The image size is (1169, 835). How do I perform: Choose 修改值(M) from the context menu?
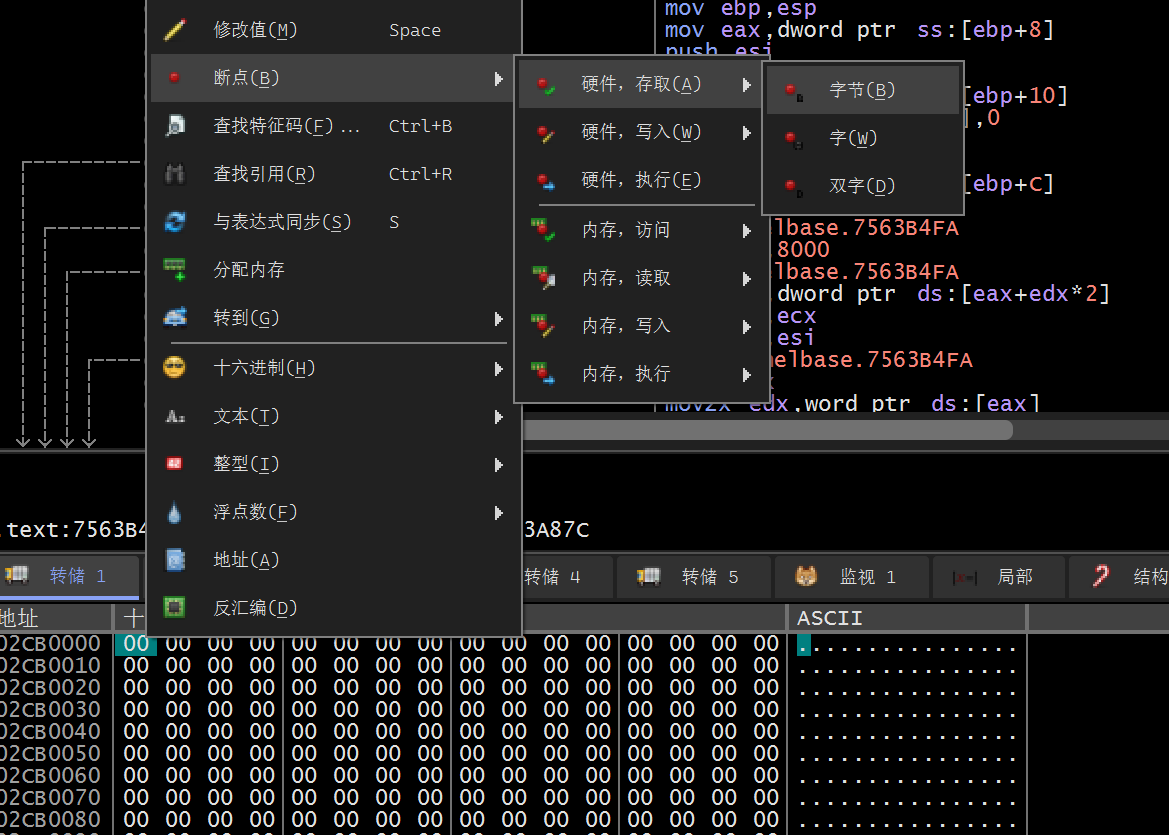[334, 30]
